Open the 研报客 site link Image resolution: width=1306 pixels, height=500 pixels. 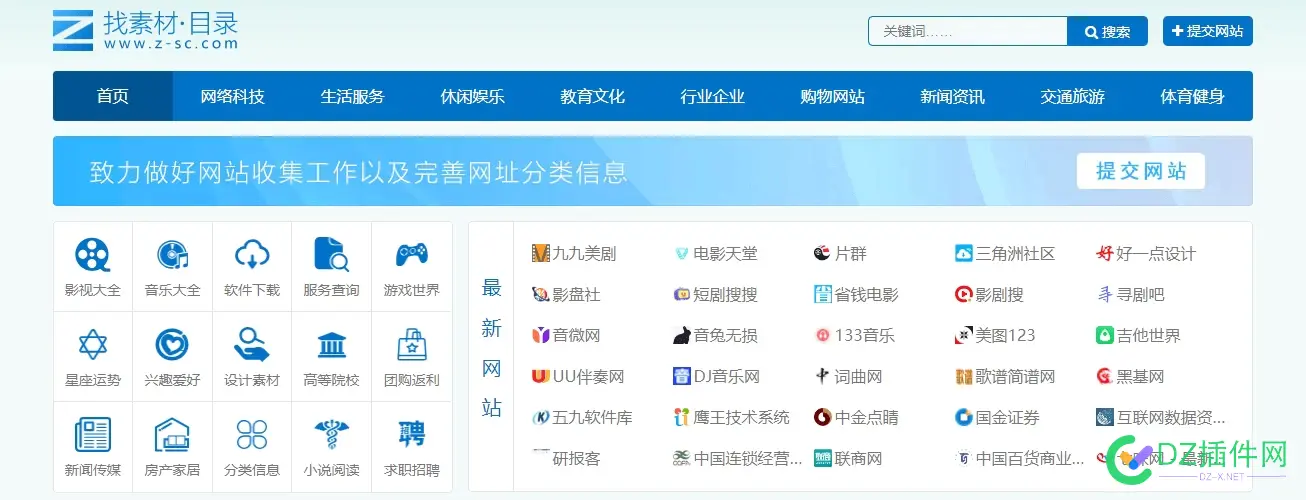coord(577,459)
